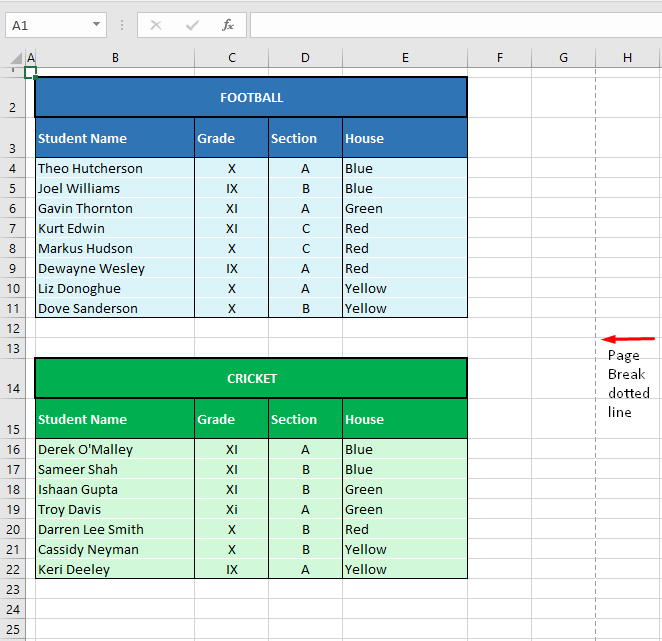Select column E header
The height and width of the screenshot is (641, 662).
pyautogui.click(x=405, y=58)
